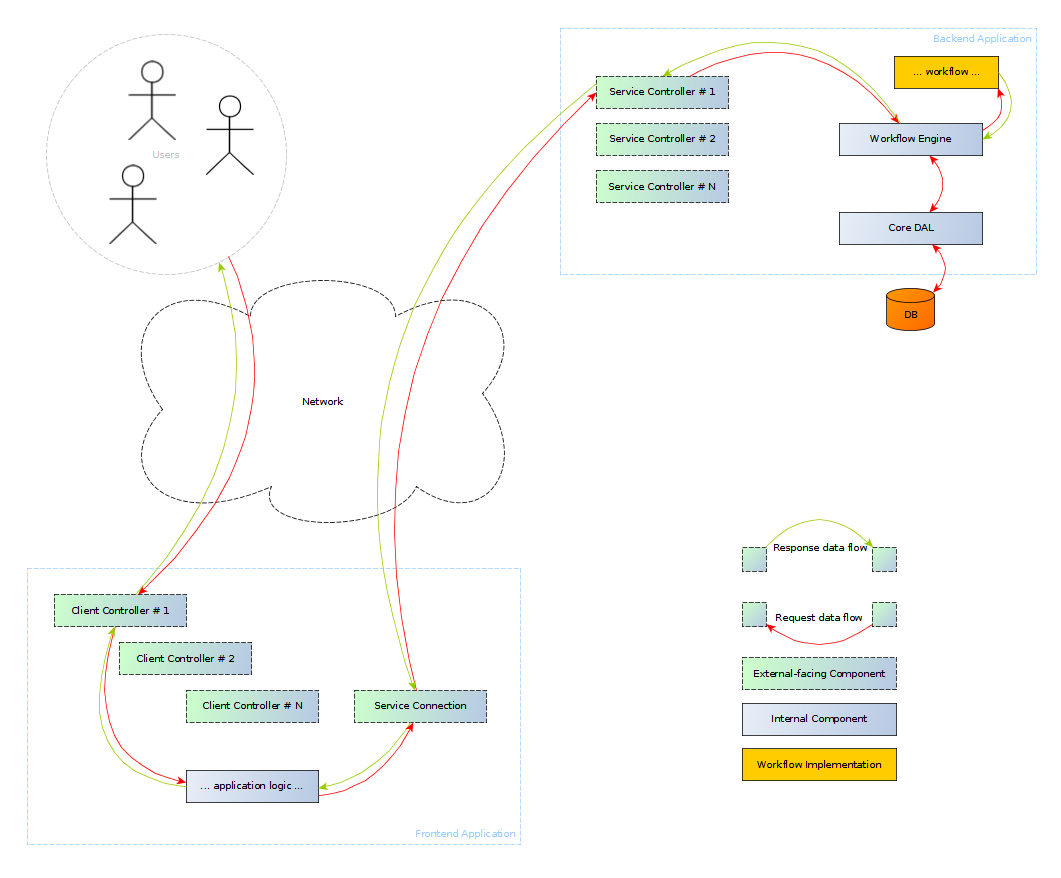Expand the Backend Application container
1061x878 pixels.
981,38
